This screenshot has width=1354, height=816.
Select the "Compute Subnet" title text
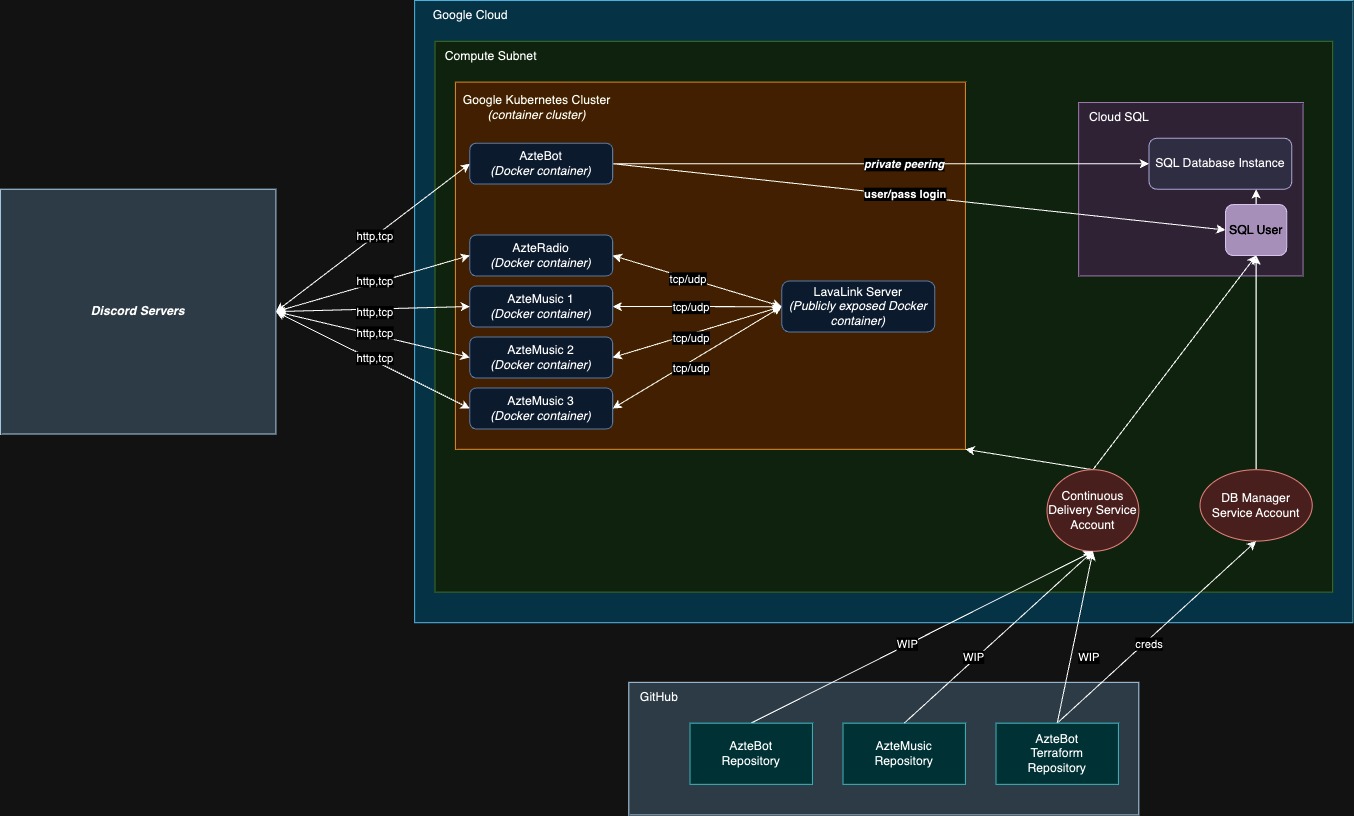[491, 56]
